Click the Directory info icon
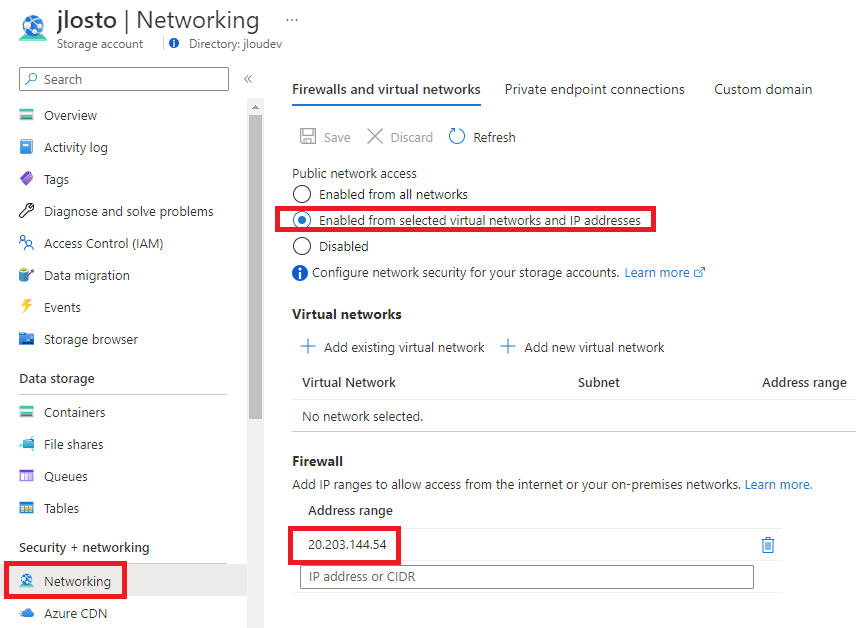Screen dimensions: 856x628 [174, 43]
